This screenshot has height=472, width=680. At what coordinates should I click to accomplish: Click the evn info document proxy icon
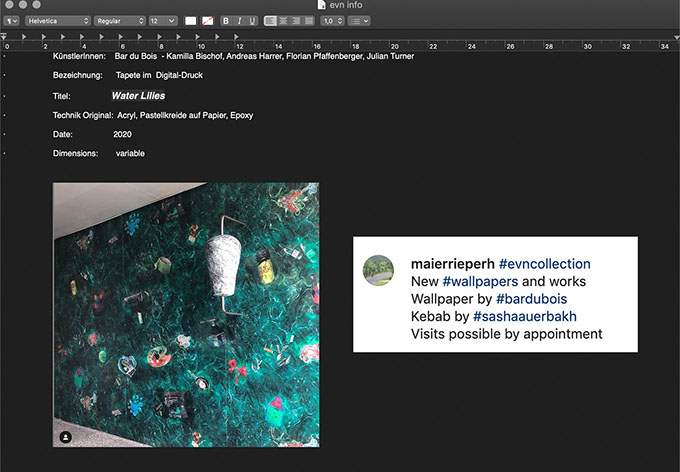pos(321,5)
